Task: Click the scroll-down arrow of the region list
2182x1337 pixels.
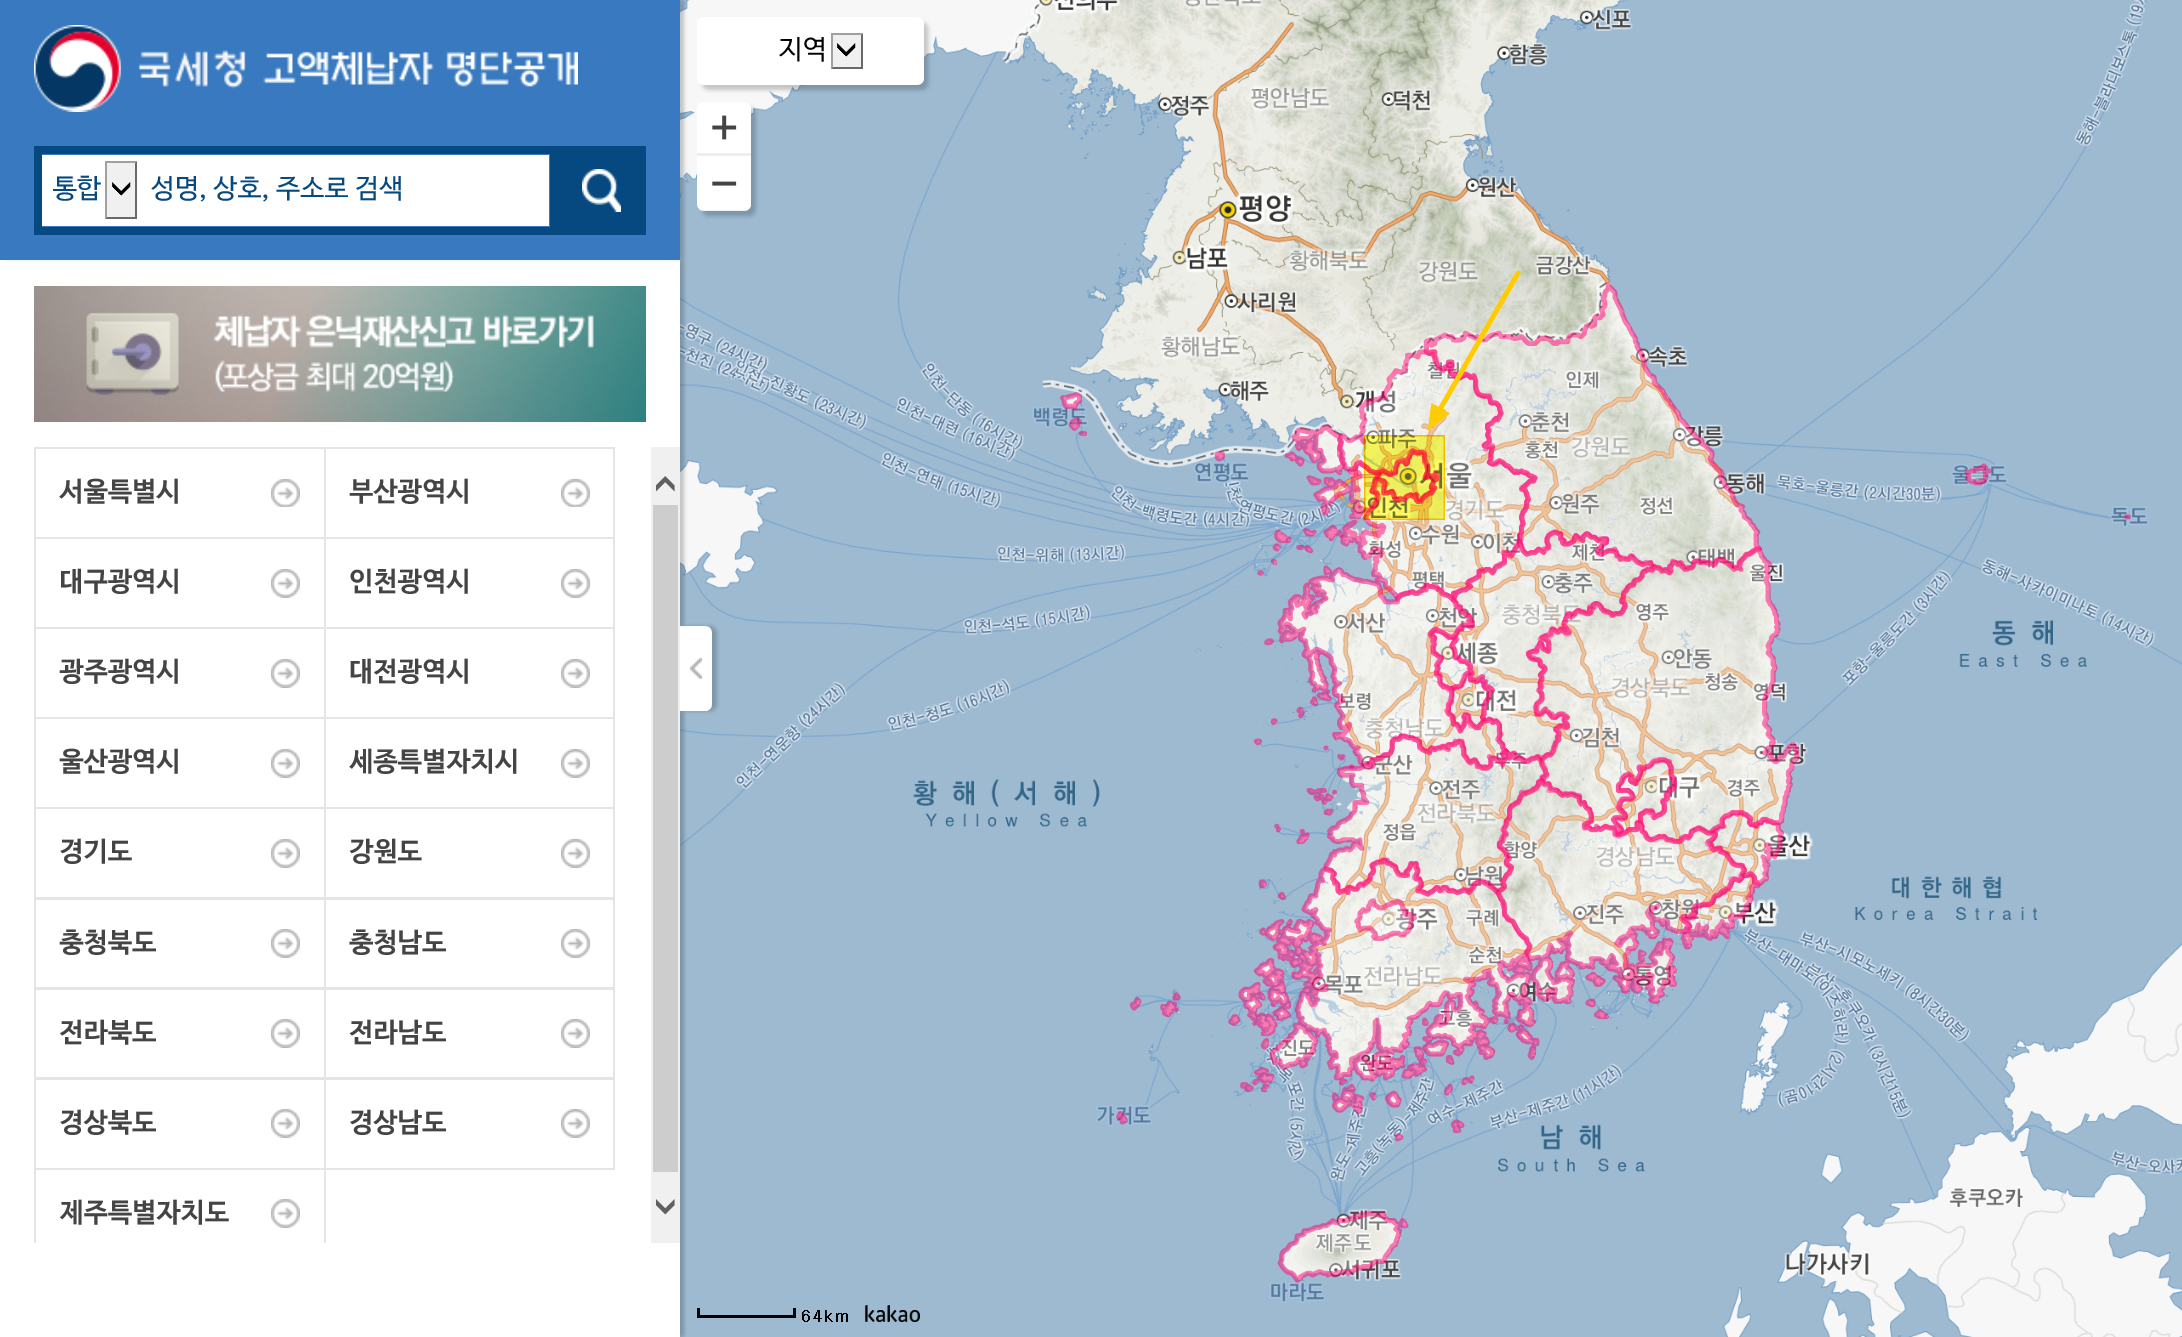Action: click(x=665, y=1207)
